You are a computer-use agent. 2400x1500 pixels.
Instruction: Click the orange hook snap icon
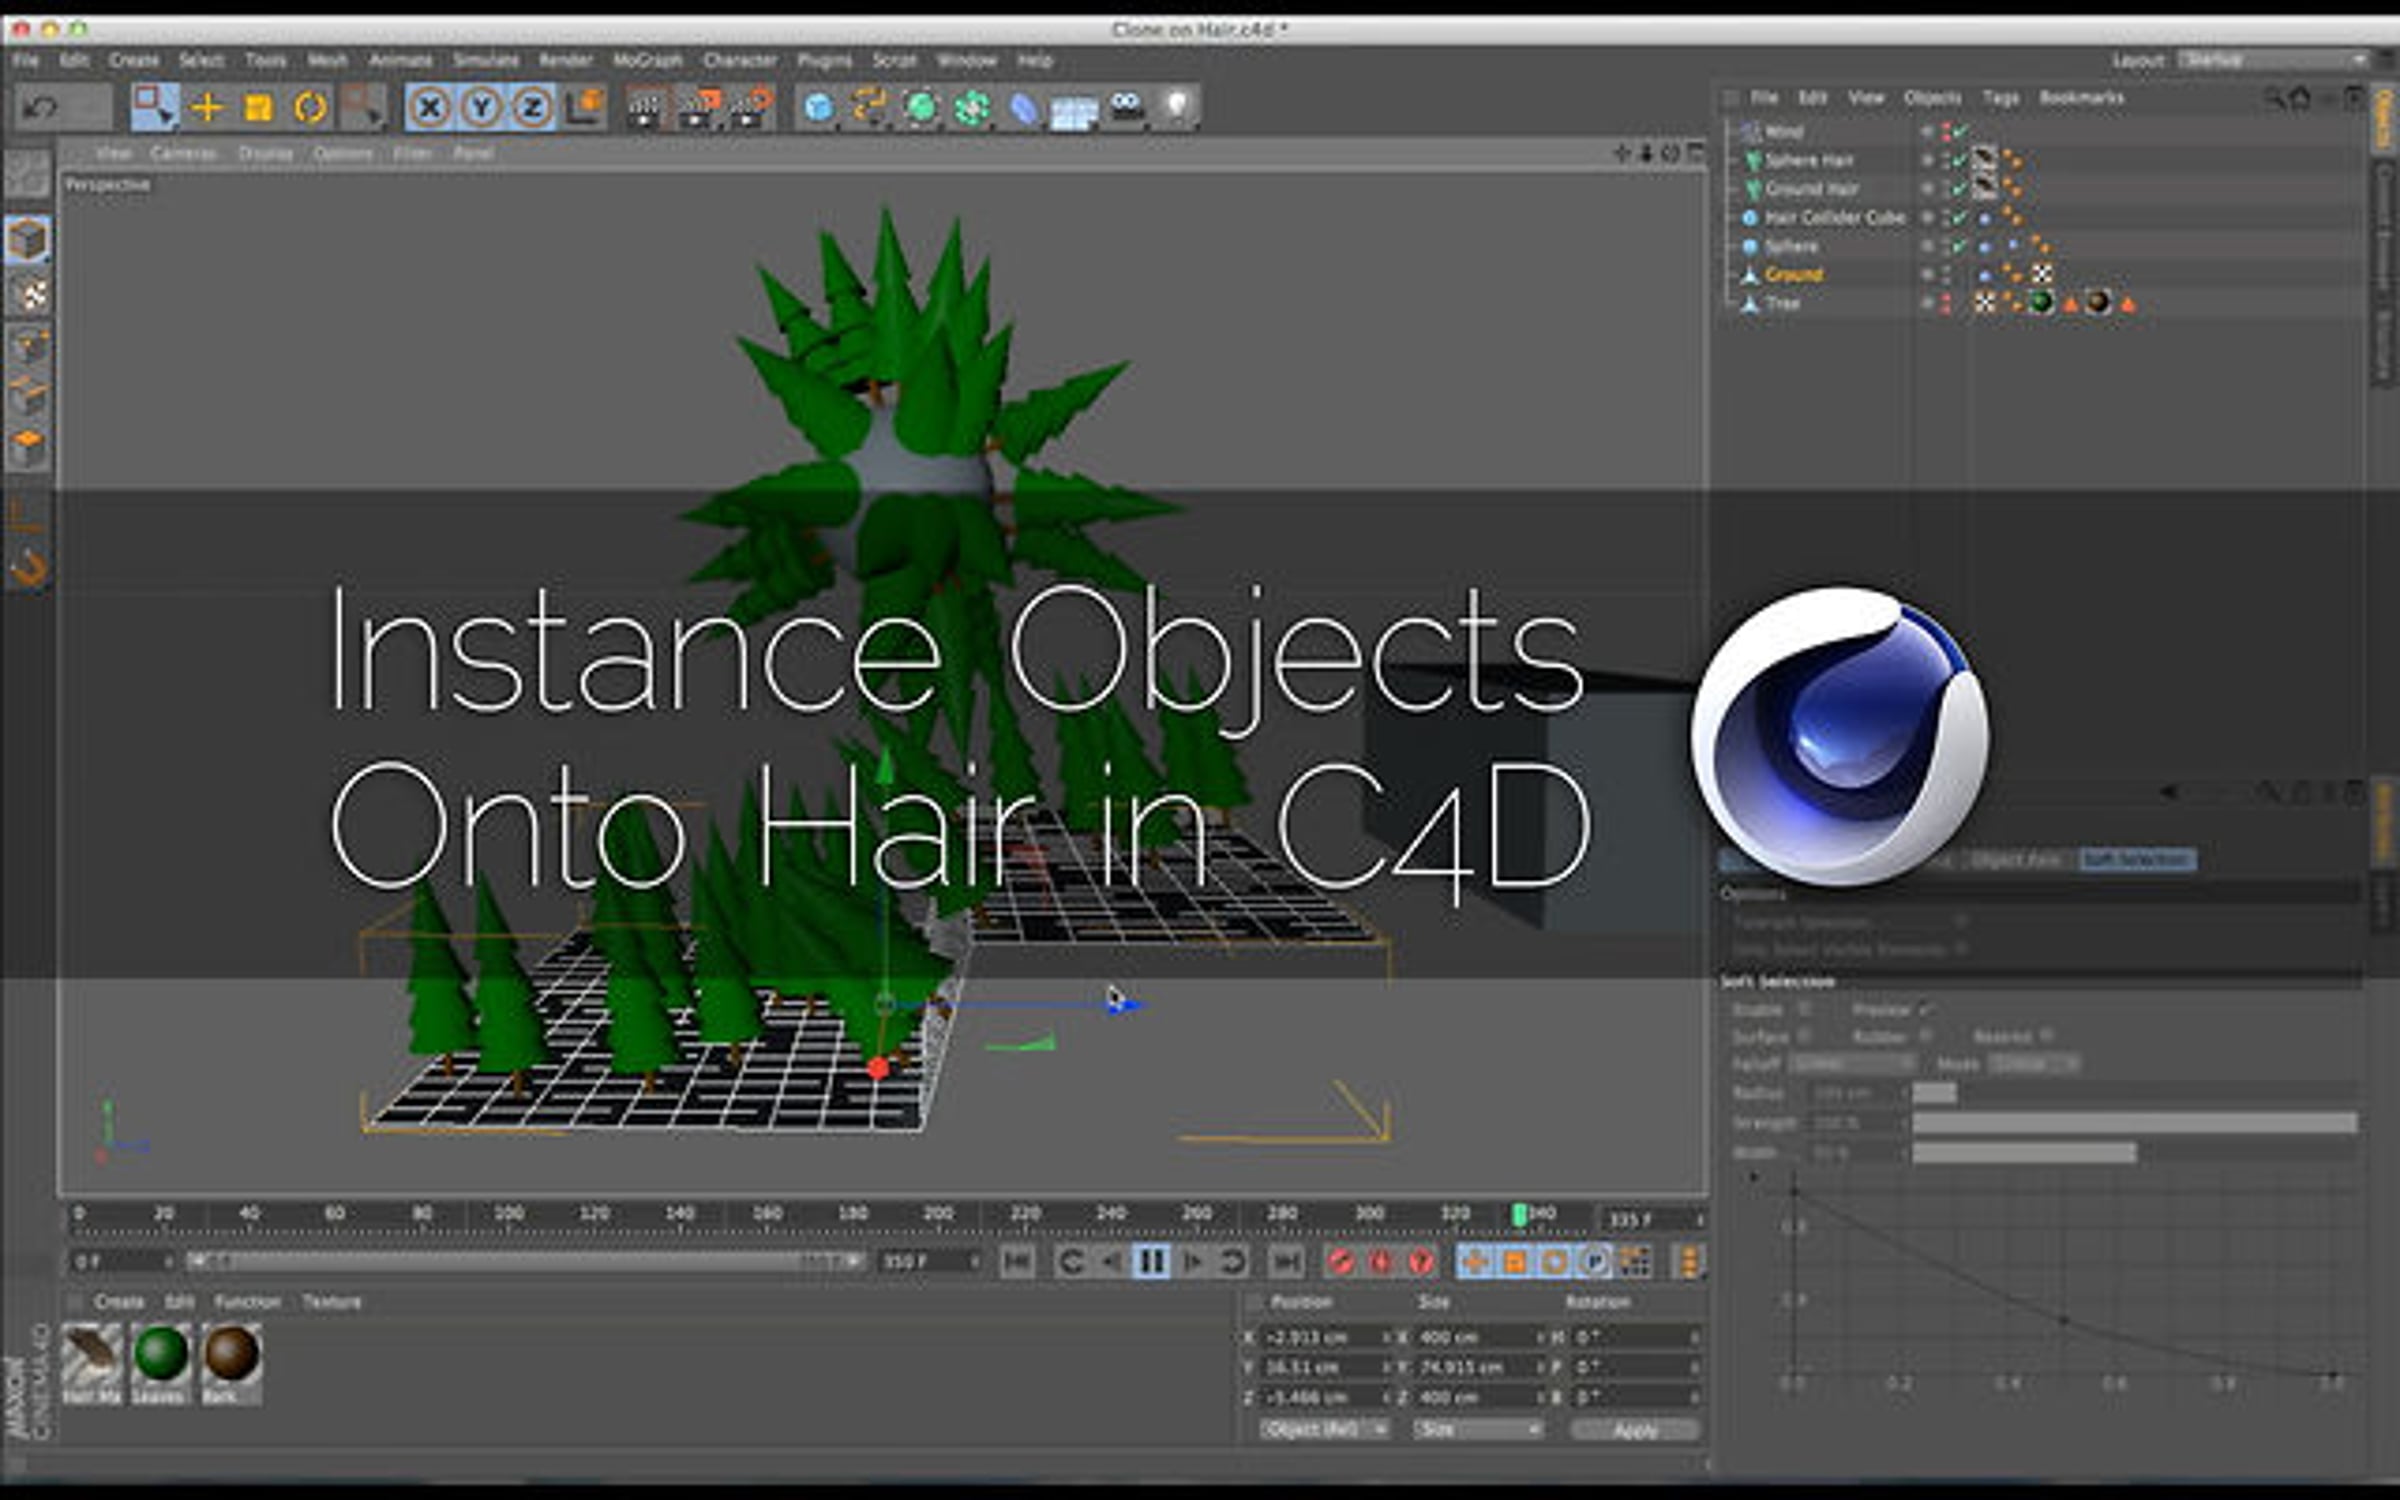[x=28, y=570]
